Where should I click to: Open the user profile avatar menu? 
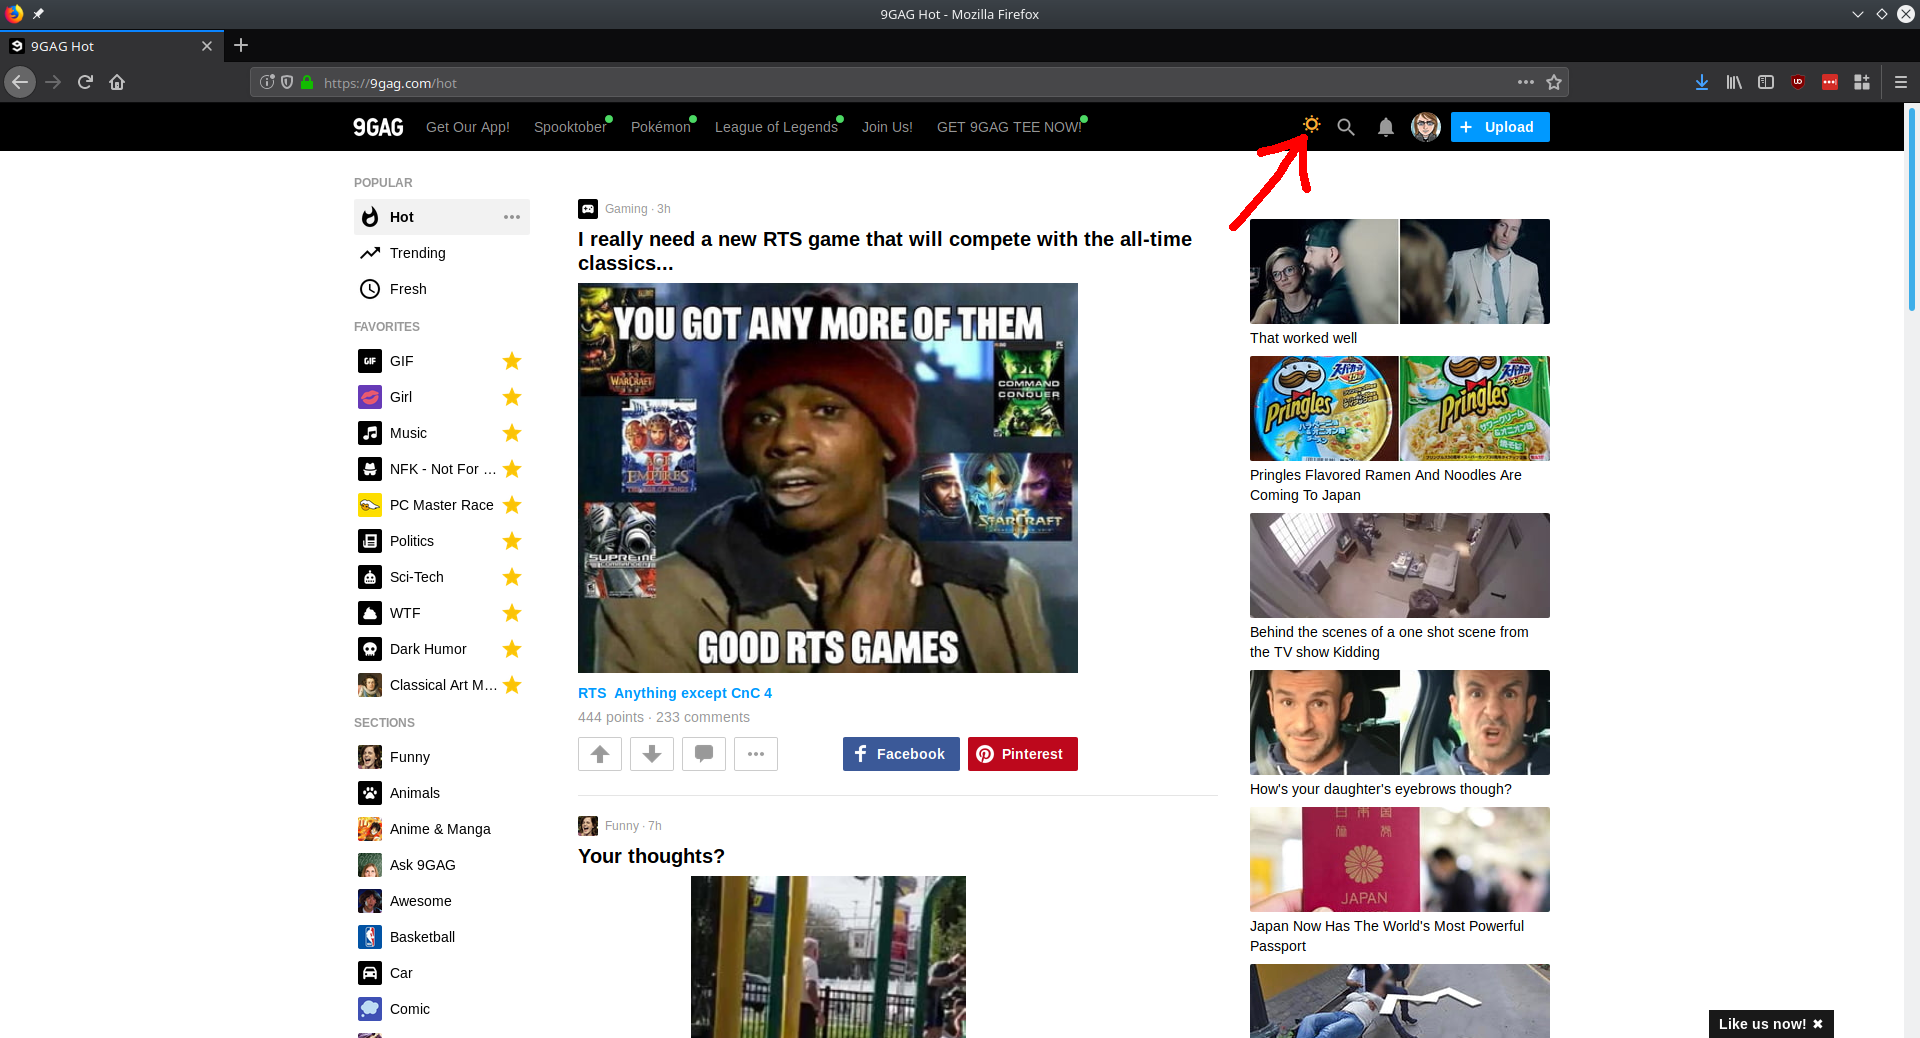[x=1425, y=127]
